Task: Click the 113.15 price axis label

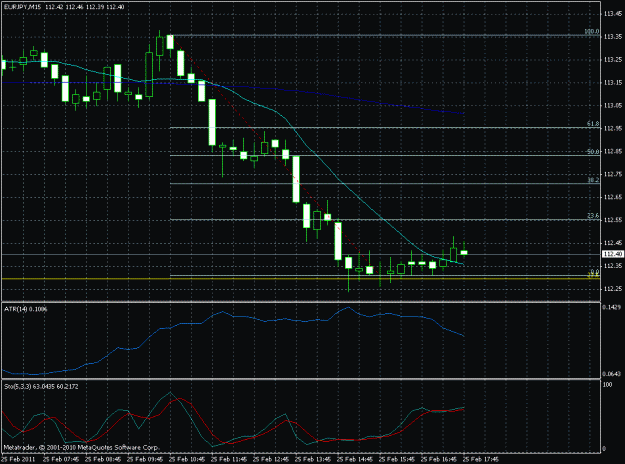Action: (613, 83)
